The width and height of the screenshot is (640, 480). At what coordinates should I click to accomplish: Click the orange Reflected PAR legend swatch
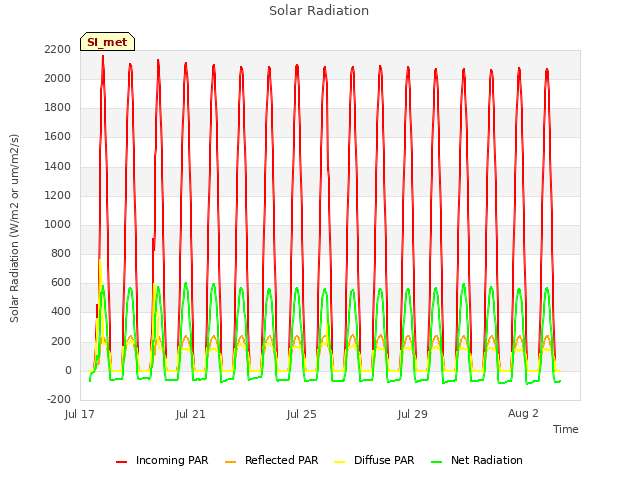[x=231, y=462]
